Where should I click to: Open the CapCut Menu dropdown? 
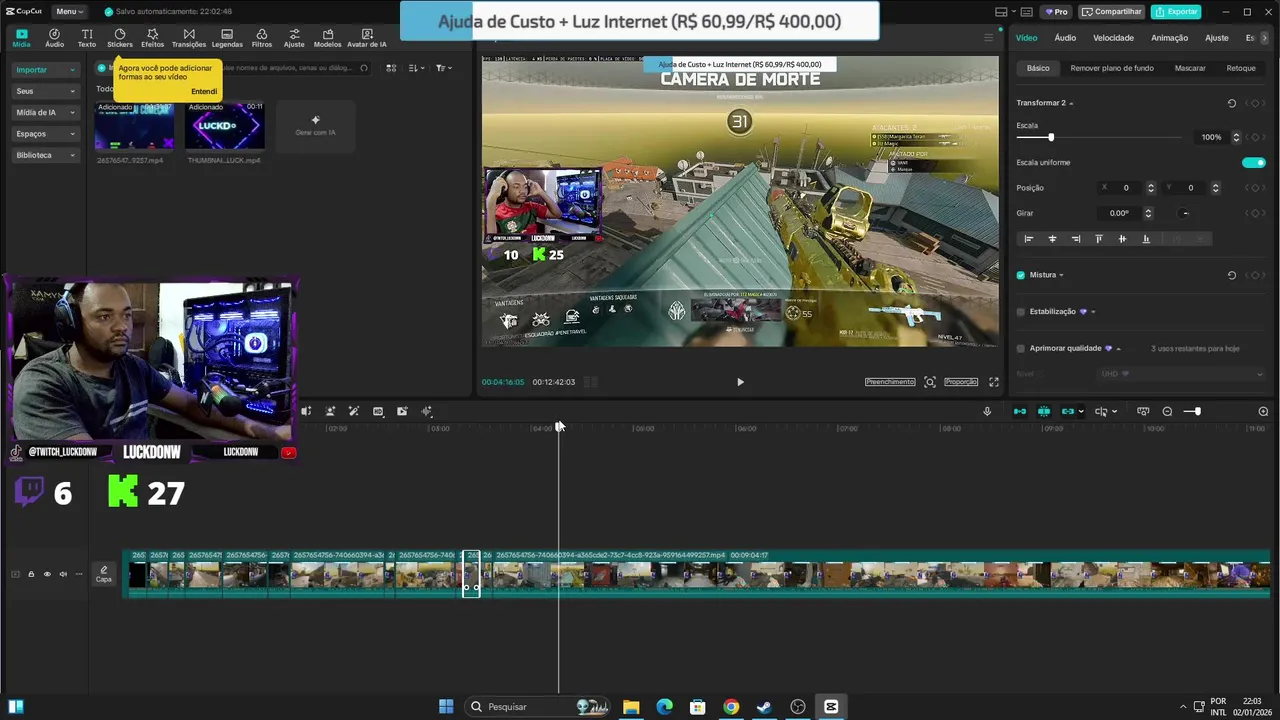click(69, 11)
